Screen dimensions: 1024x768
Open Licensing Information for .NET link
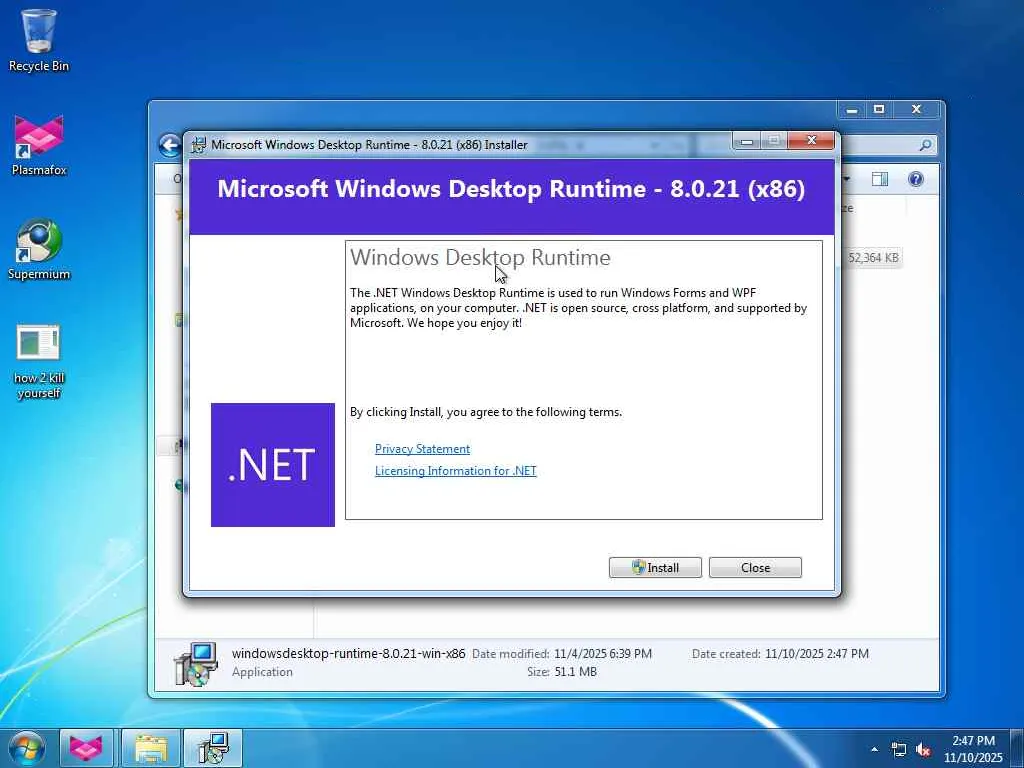(x=455, y=471)
